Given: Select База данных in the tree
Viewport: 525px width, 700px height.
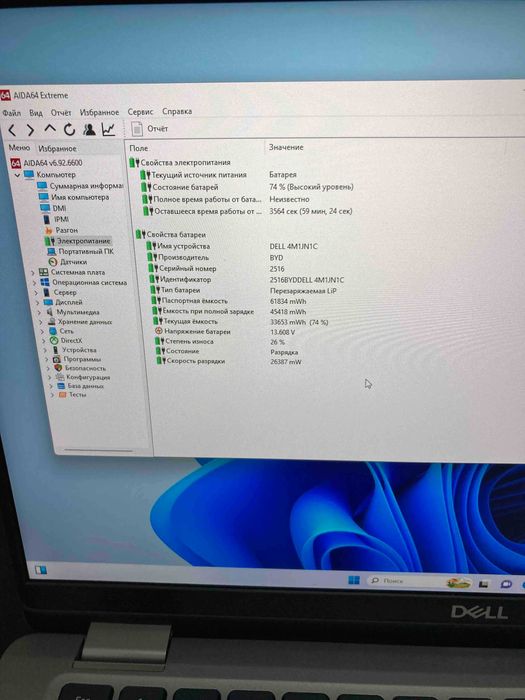Looking at the screenshot, I should [x=80, y=386].
